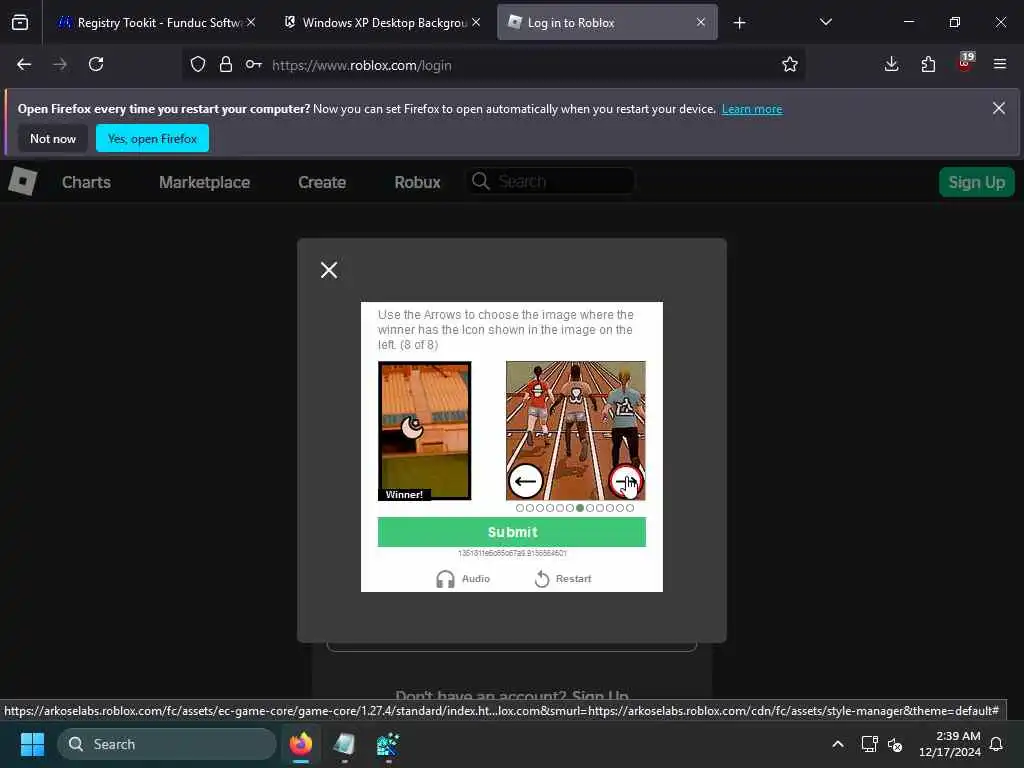Screen dimensions: 1024x768
Task: Restart the captcha challenge
Action: 563,579
